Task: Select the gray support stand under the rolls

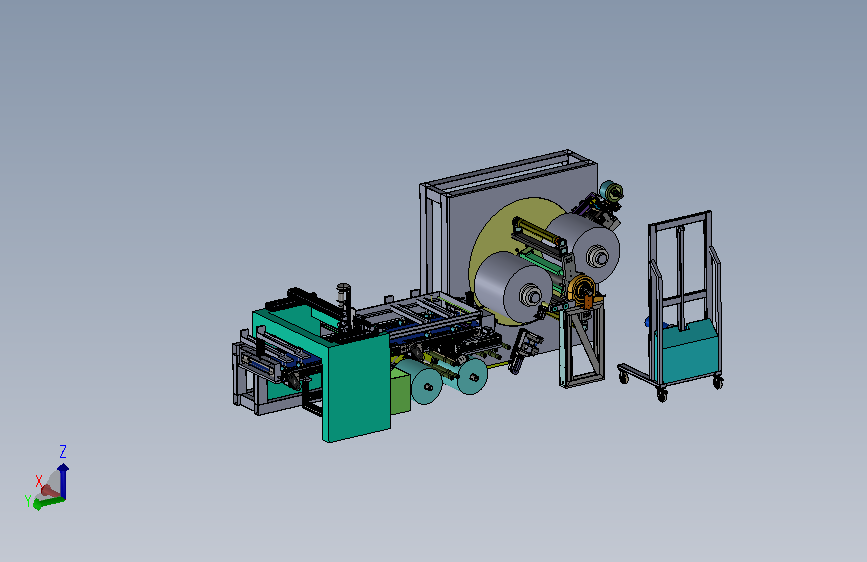Action: pyautogui.click(x=582, y=347)
